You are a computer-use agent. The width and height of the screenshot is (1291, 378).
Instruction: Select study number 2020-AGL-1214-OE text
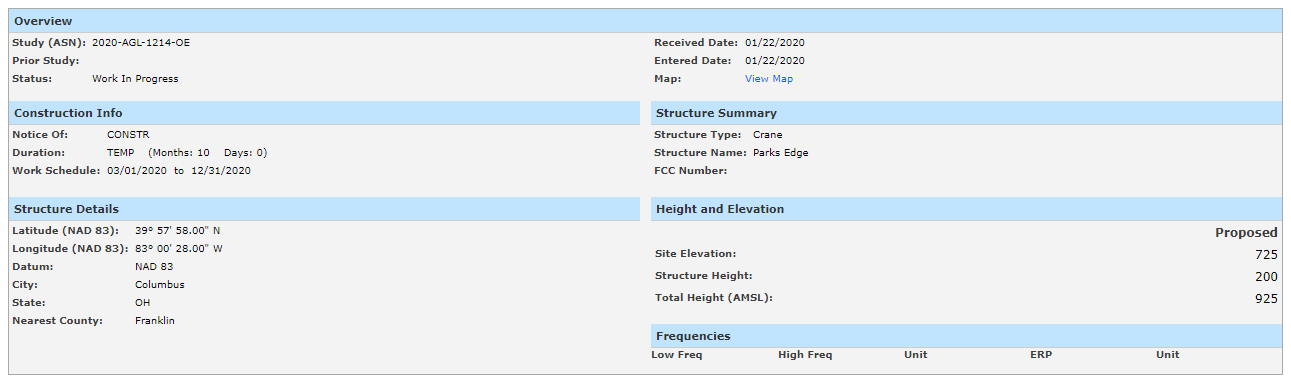coord(140,43)
